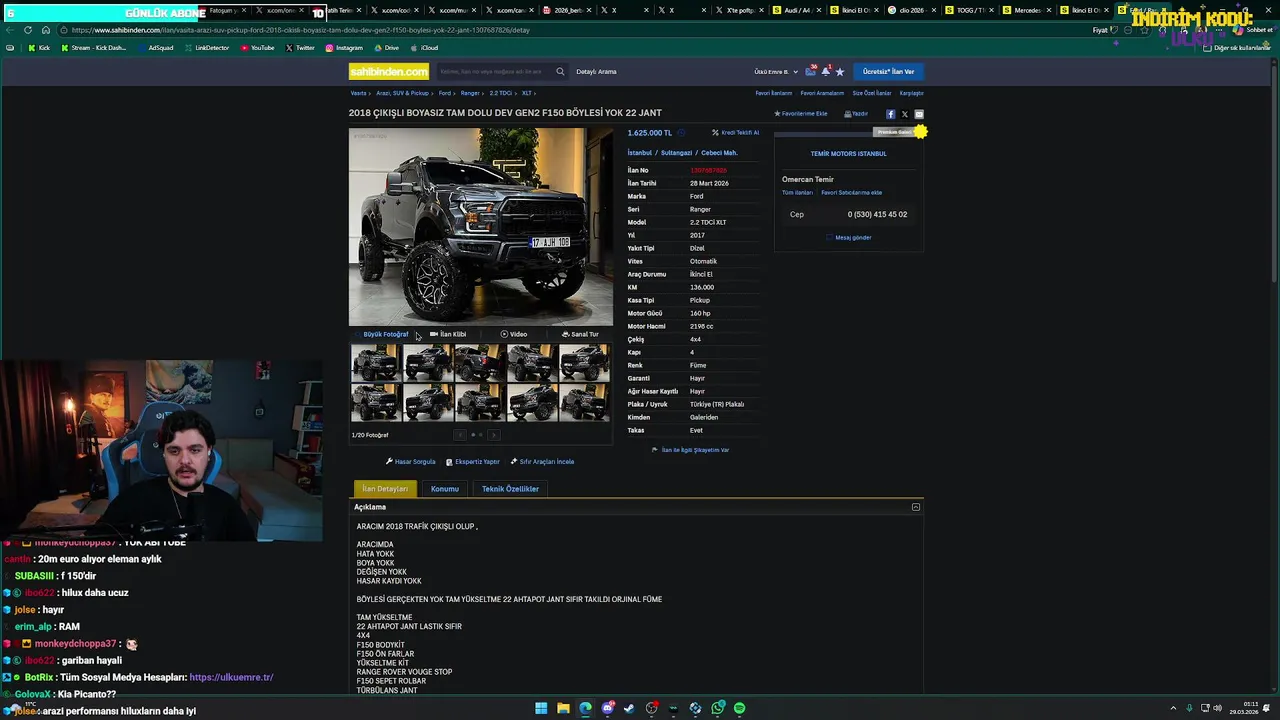Click the Arazi, SUV & Pickup breadcrumb

[x=402, y=93]
